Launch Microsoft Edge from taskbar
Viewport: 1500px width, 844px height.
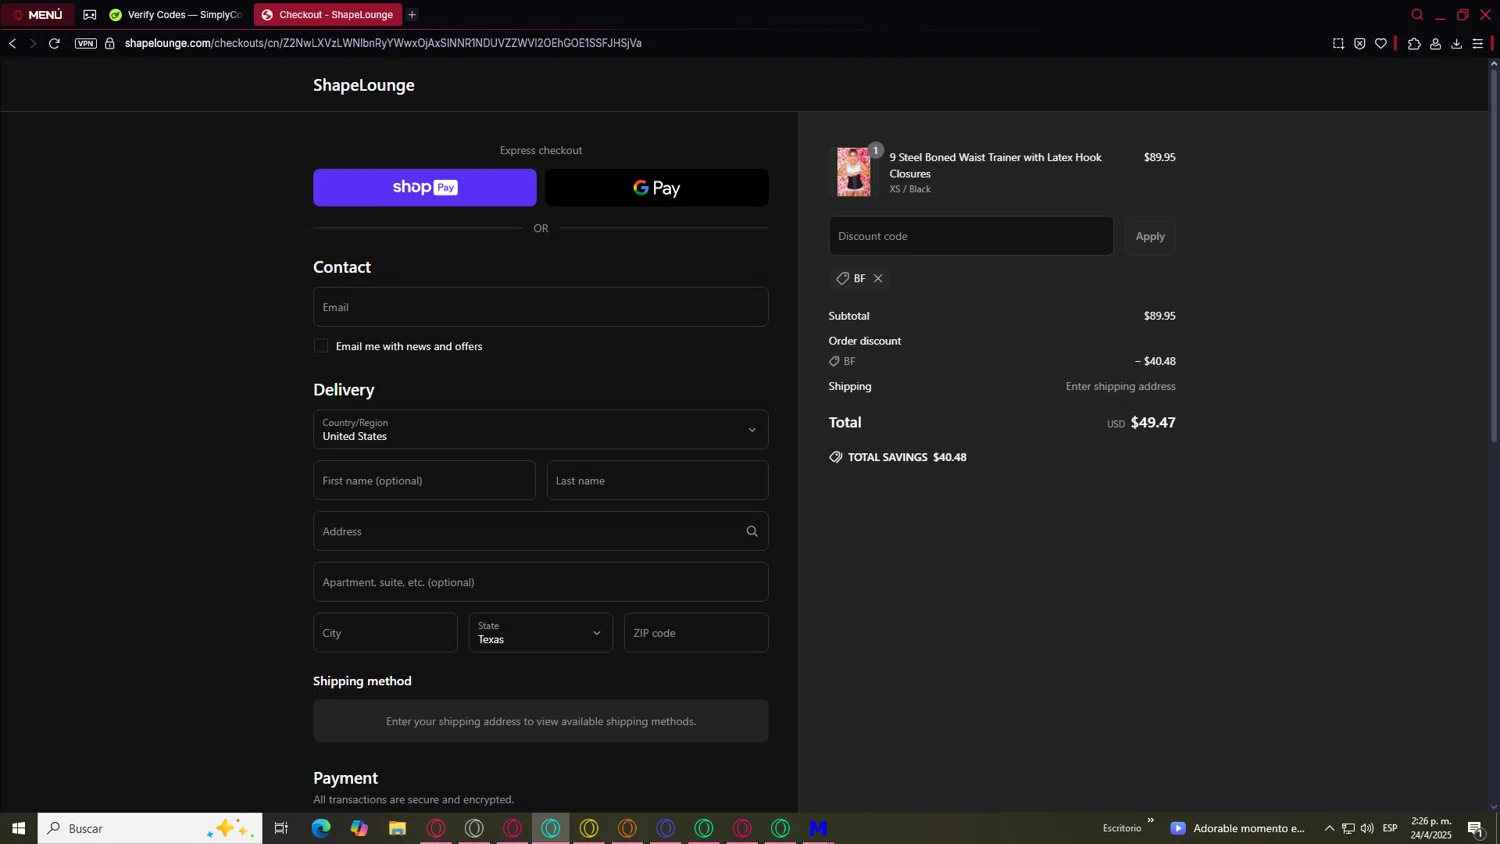coord(321,828)
